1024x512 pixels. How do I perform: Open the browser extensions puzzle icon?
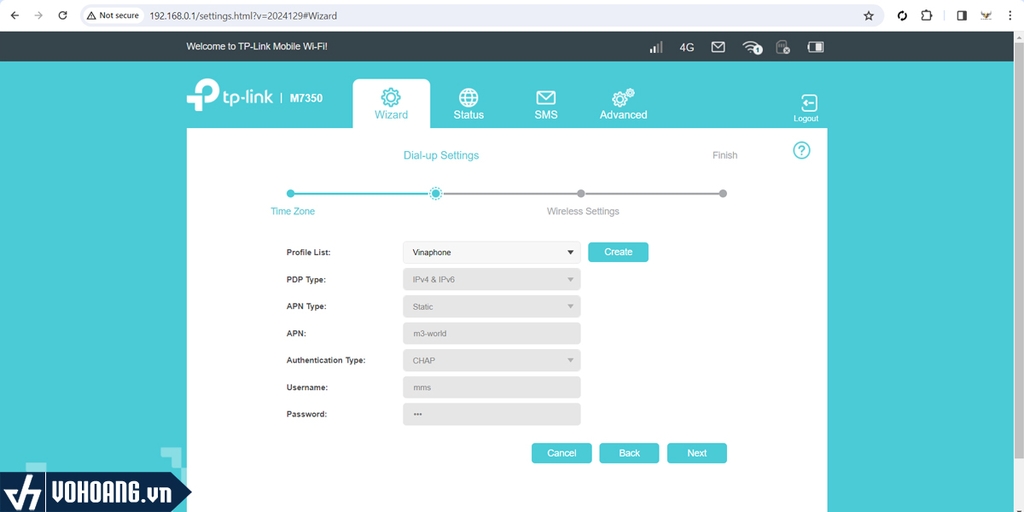click(927, 16)
